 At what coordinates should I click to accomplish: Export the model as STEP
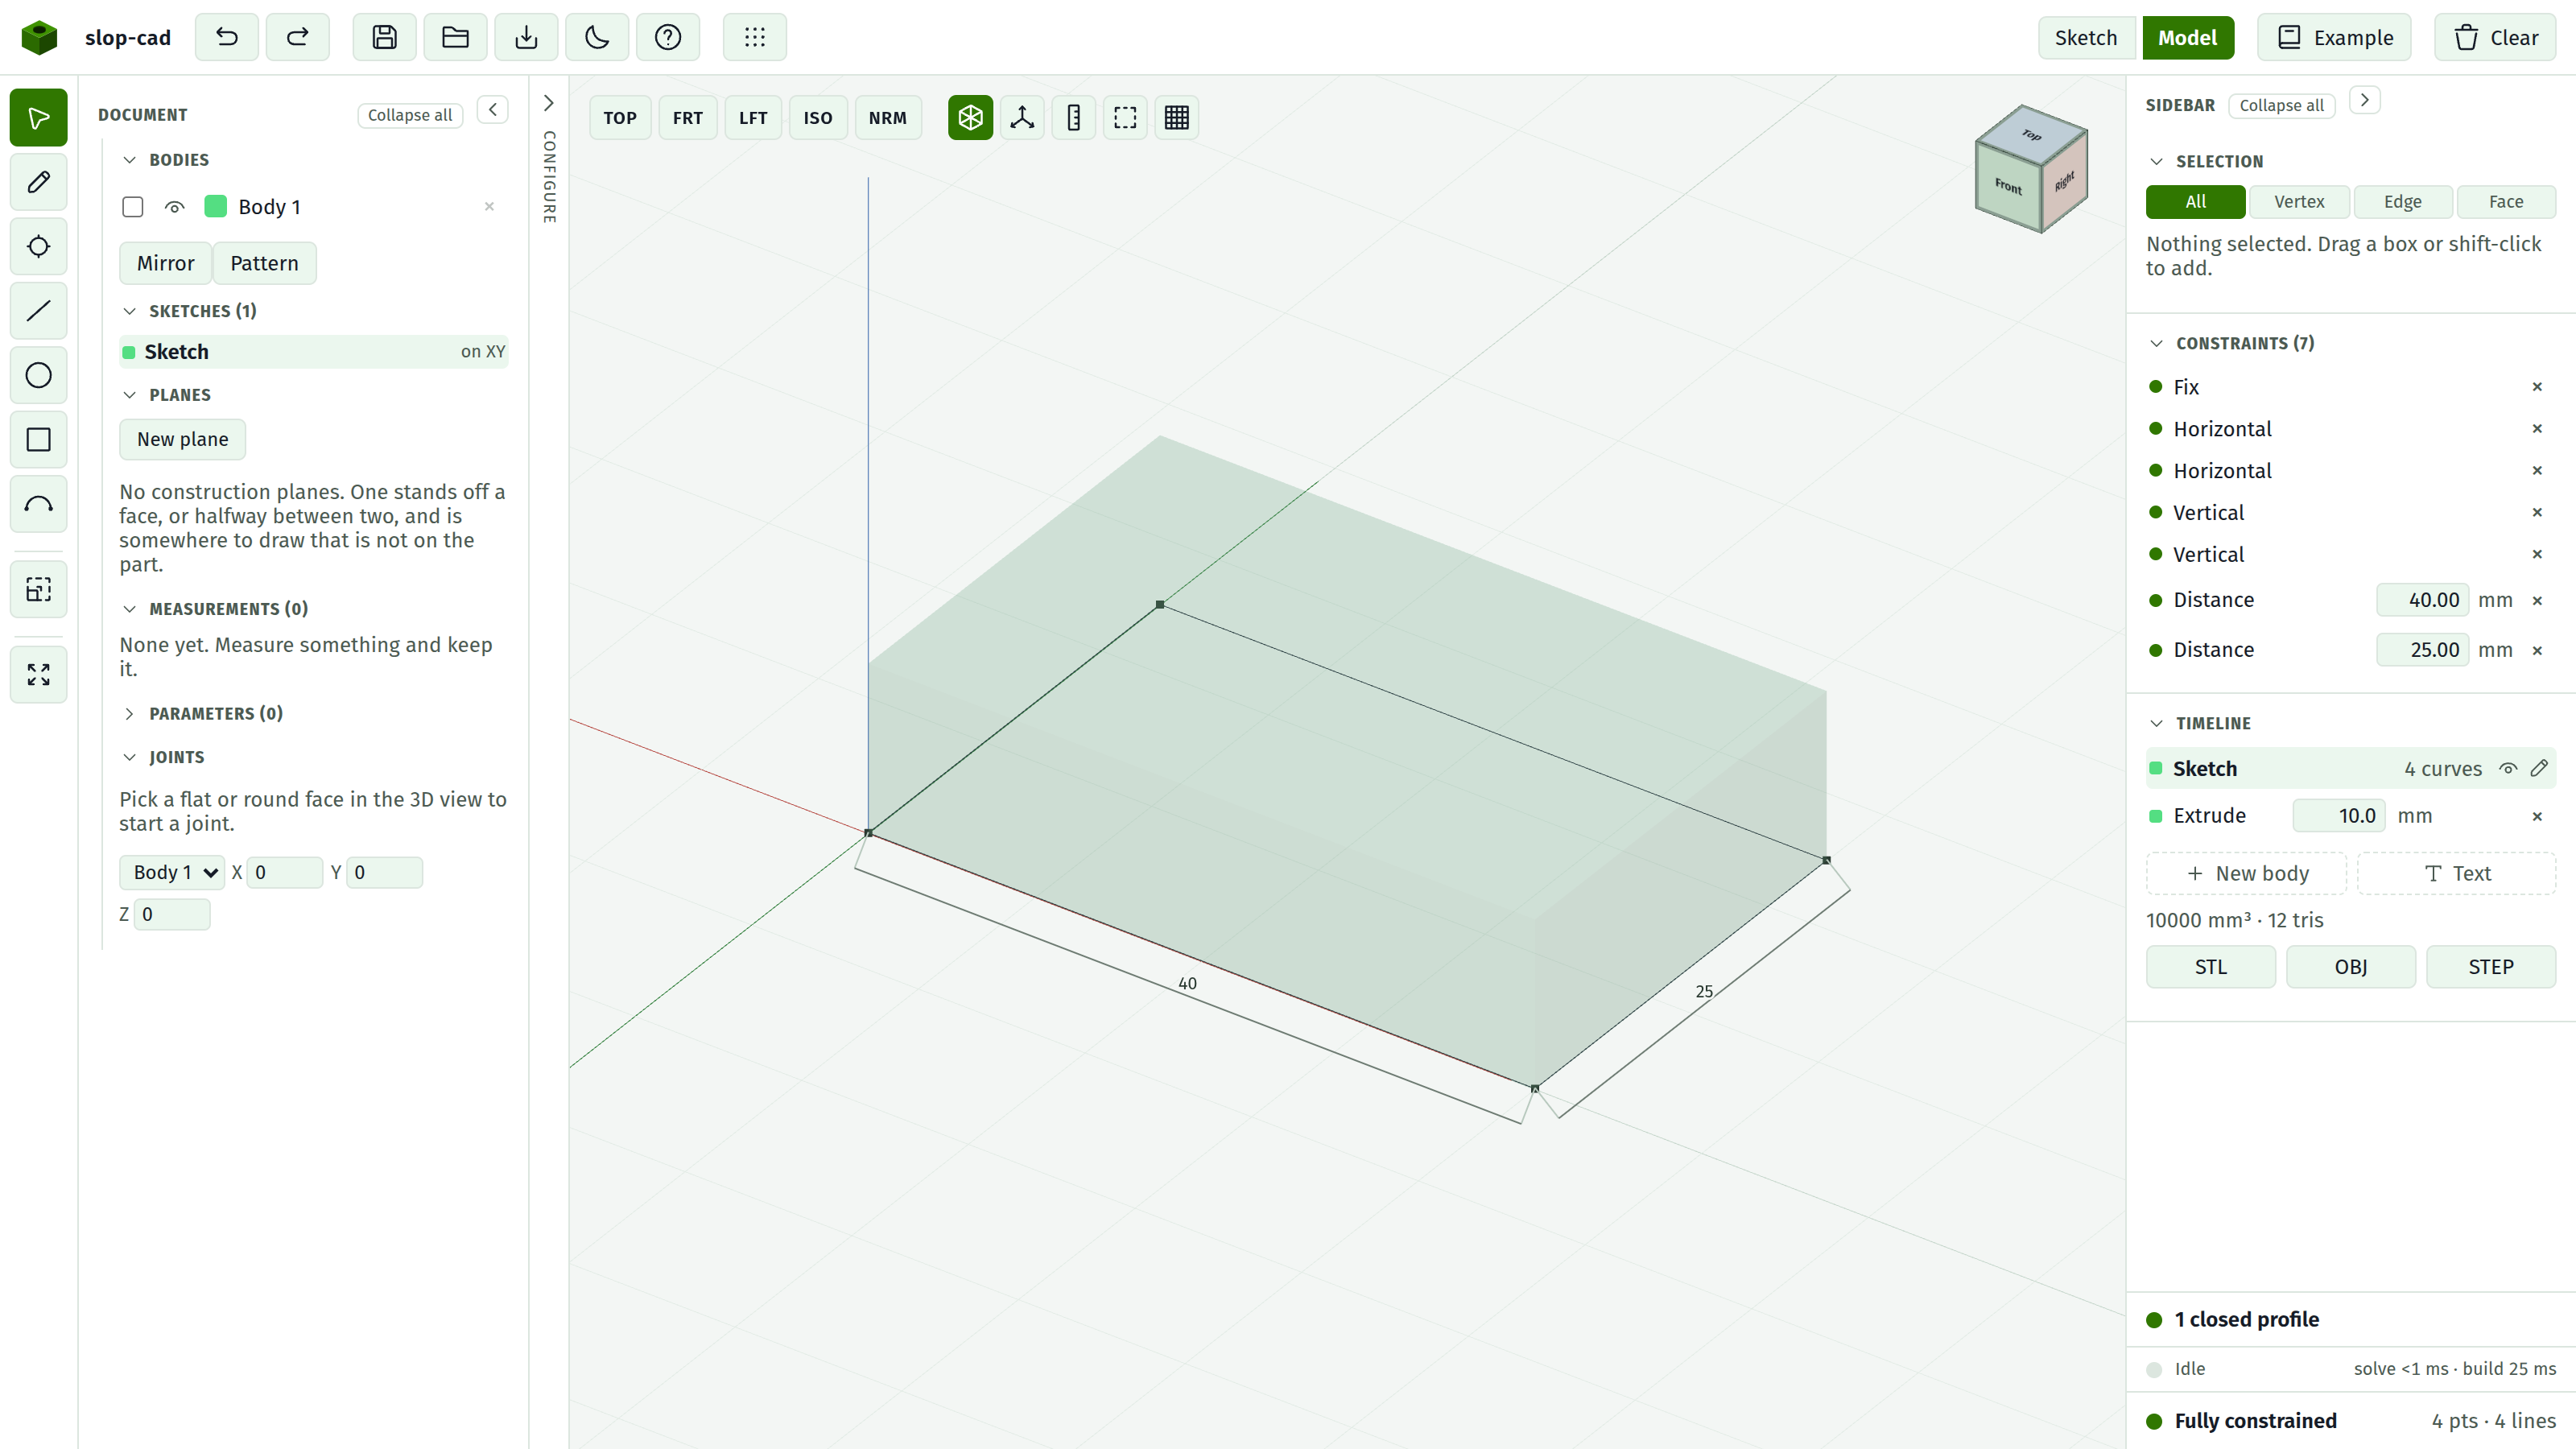click(x=2491, y=967)
